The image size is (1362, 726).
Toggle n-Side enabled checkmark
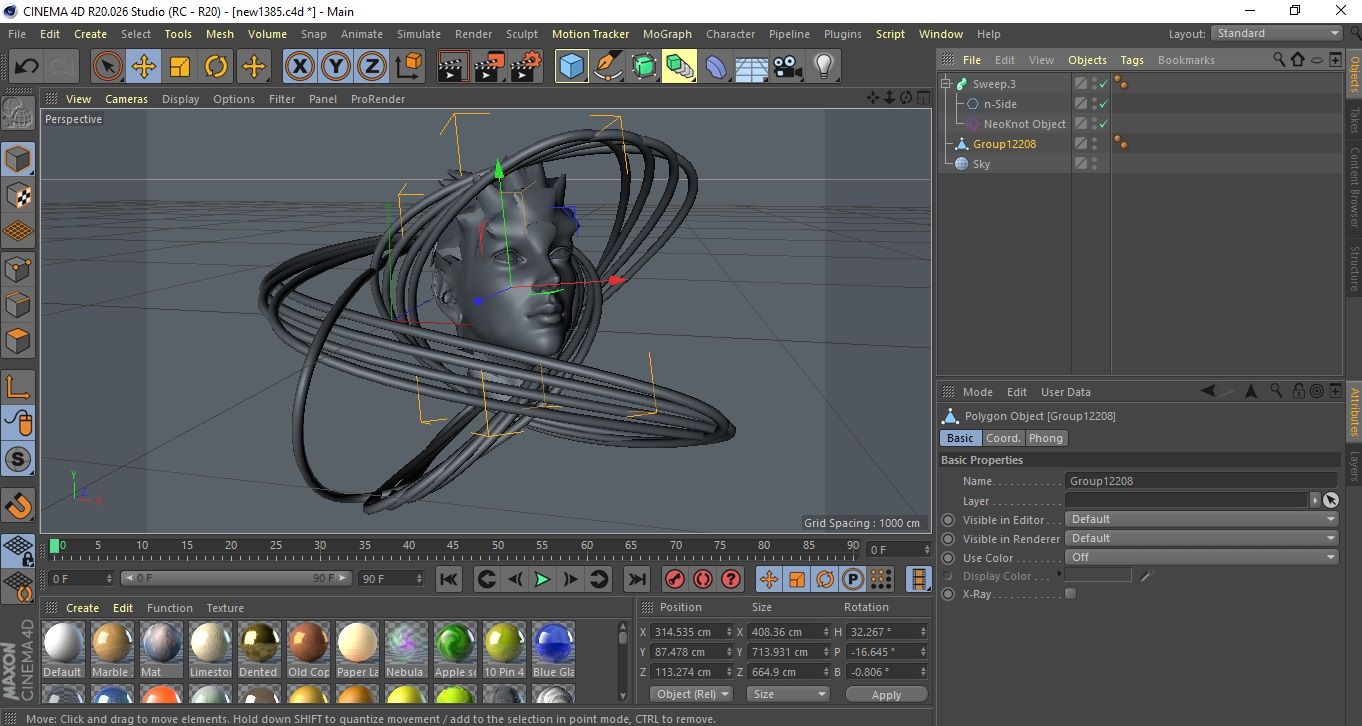1104,104
